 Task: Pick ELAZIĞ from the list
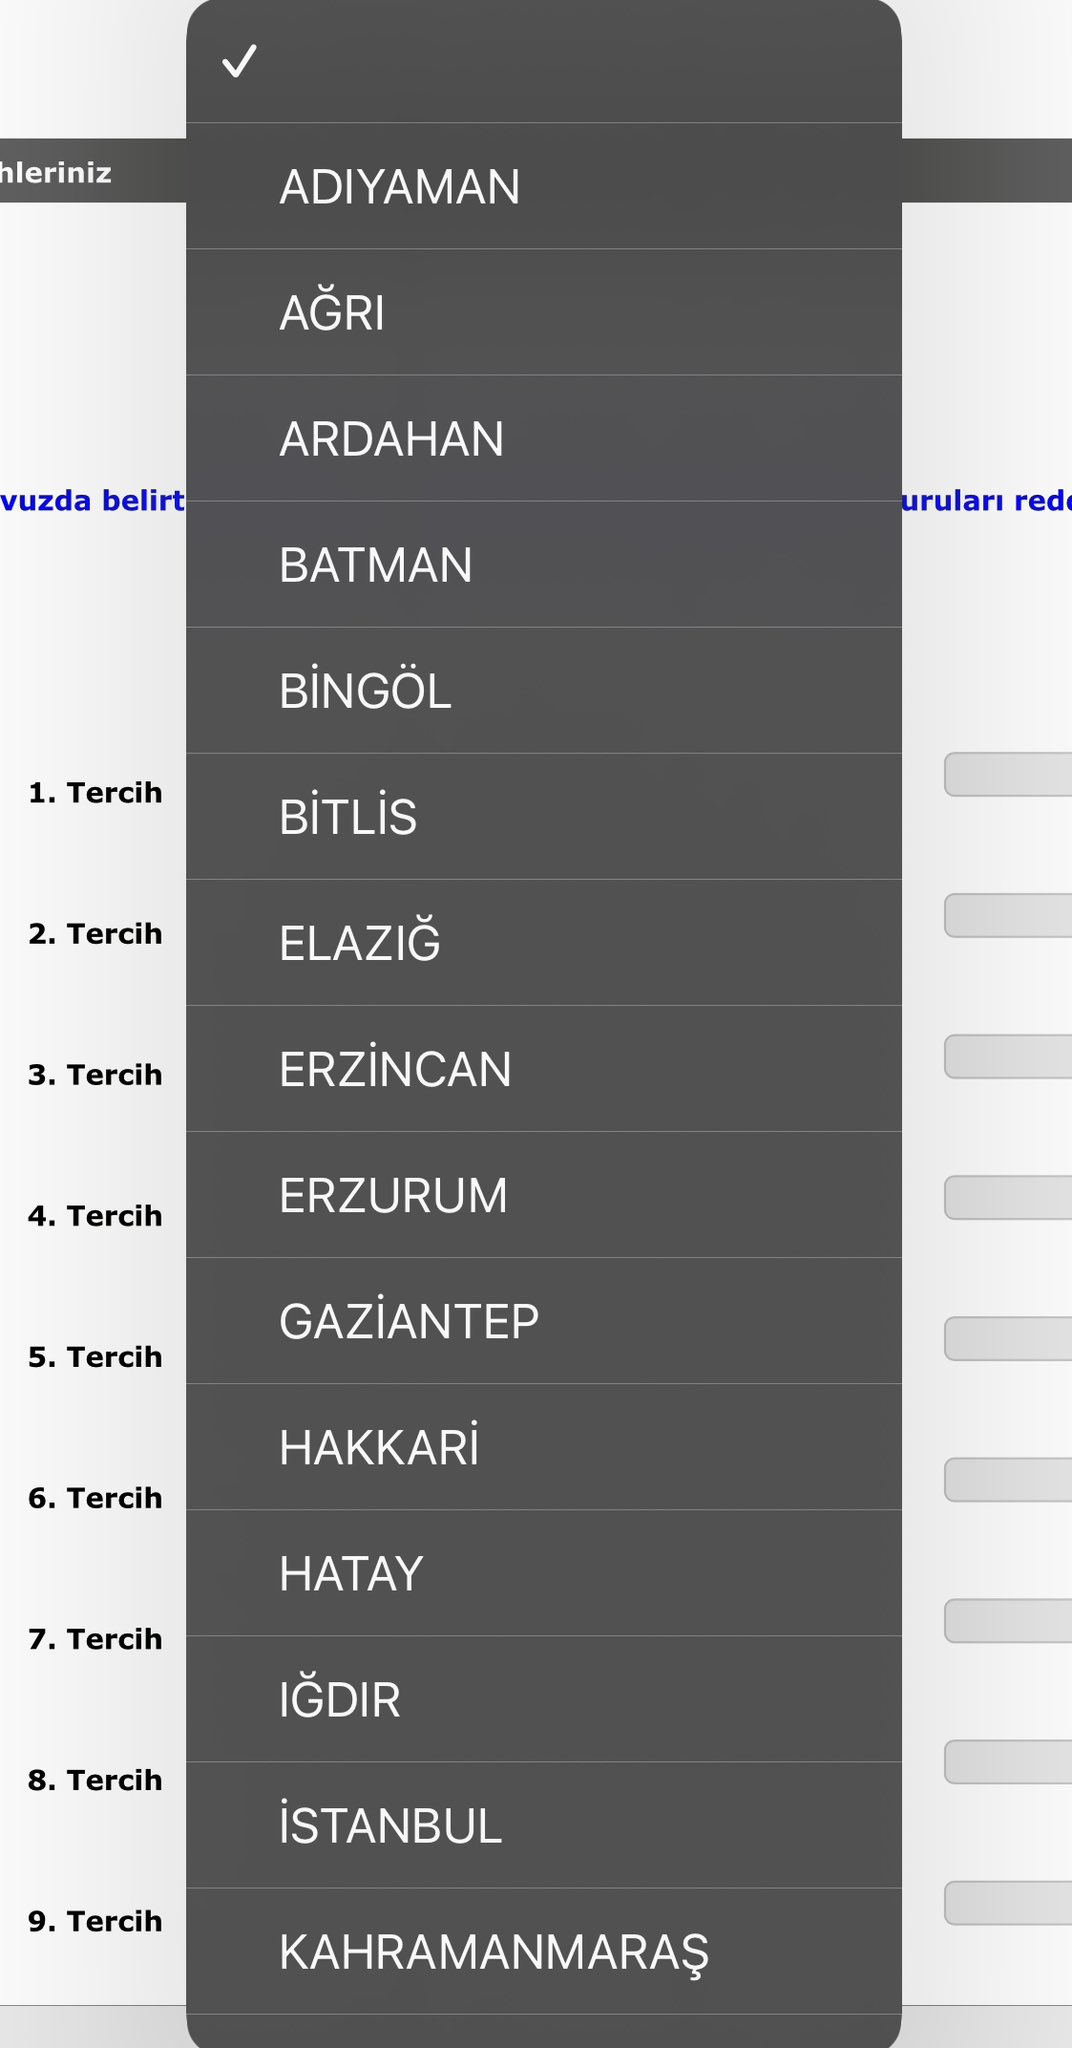pos(543,943)
